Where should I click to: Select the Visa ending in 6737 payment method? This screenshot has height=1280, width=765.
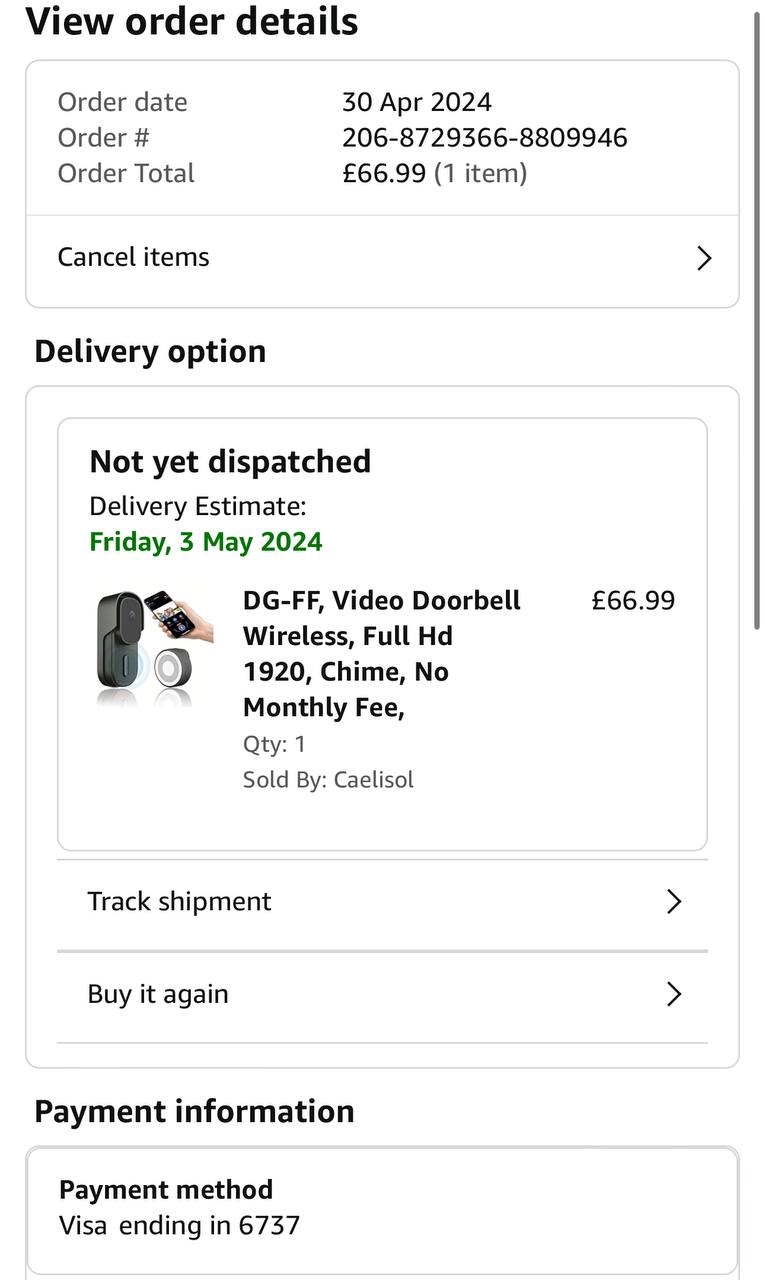click(x=180, y=1225)
